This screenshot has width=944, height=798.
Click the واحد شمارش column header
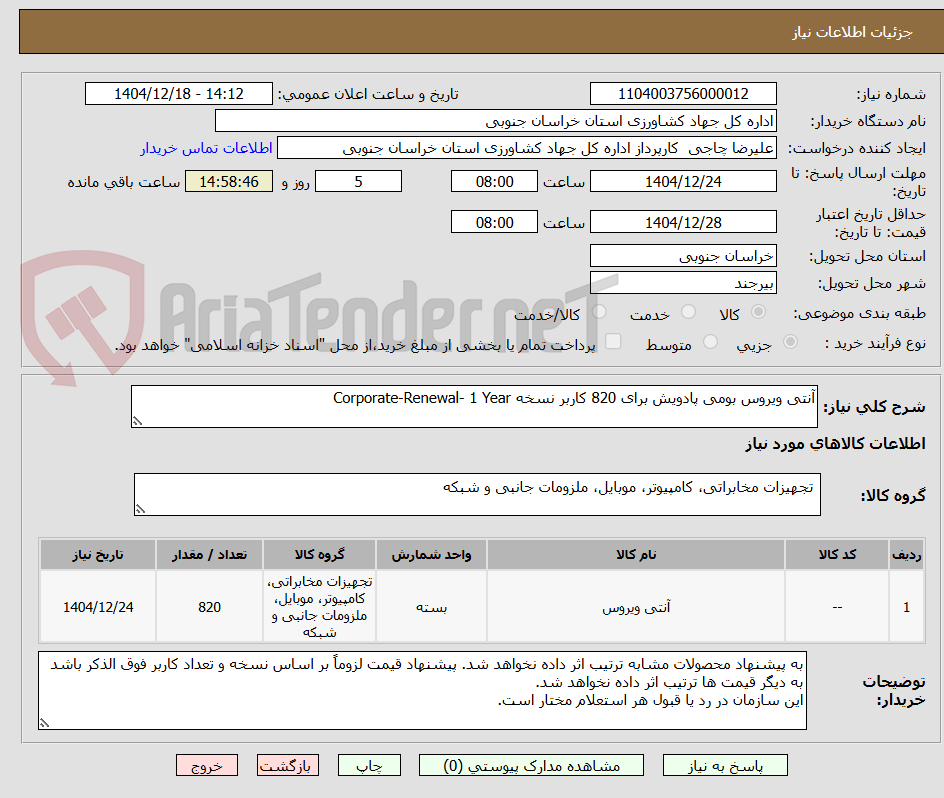431,555
